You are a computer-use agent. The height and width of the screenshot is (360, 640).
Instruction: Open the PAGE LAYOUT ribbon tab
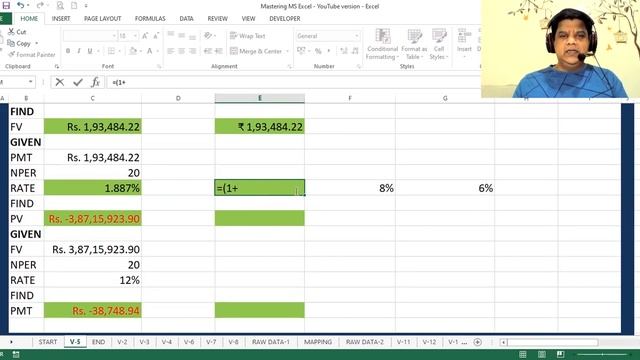pos(102,19)
